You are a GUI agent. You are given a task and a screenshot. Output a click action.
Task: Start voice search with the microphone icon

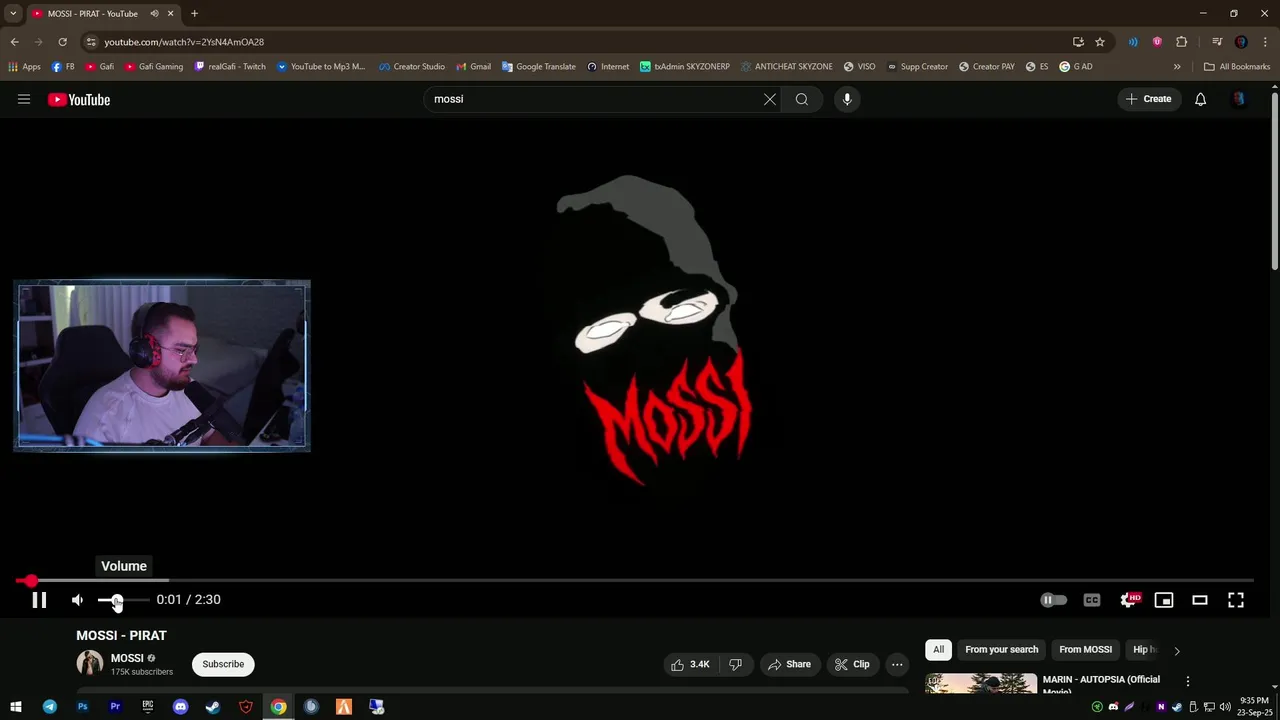click(847, 99)
